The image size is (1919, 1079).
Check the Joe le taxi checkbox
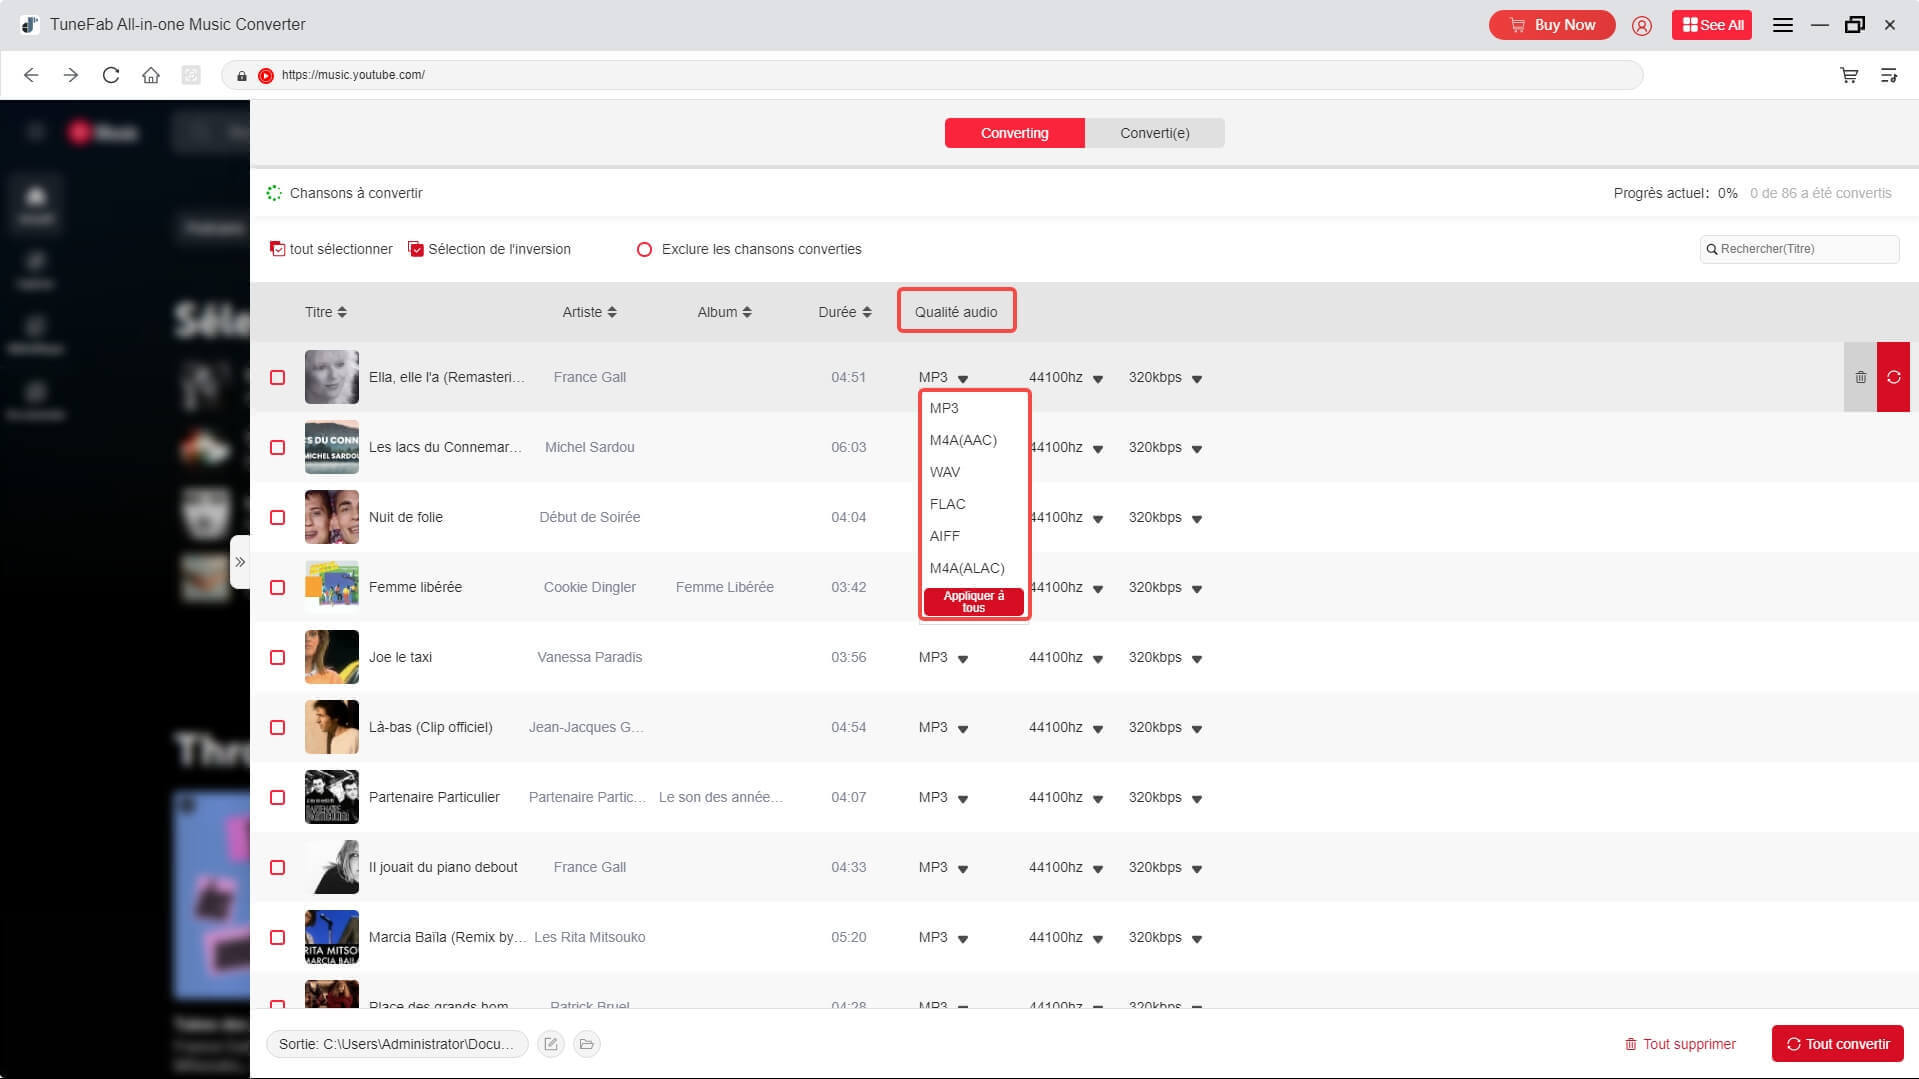(278, 657)
